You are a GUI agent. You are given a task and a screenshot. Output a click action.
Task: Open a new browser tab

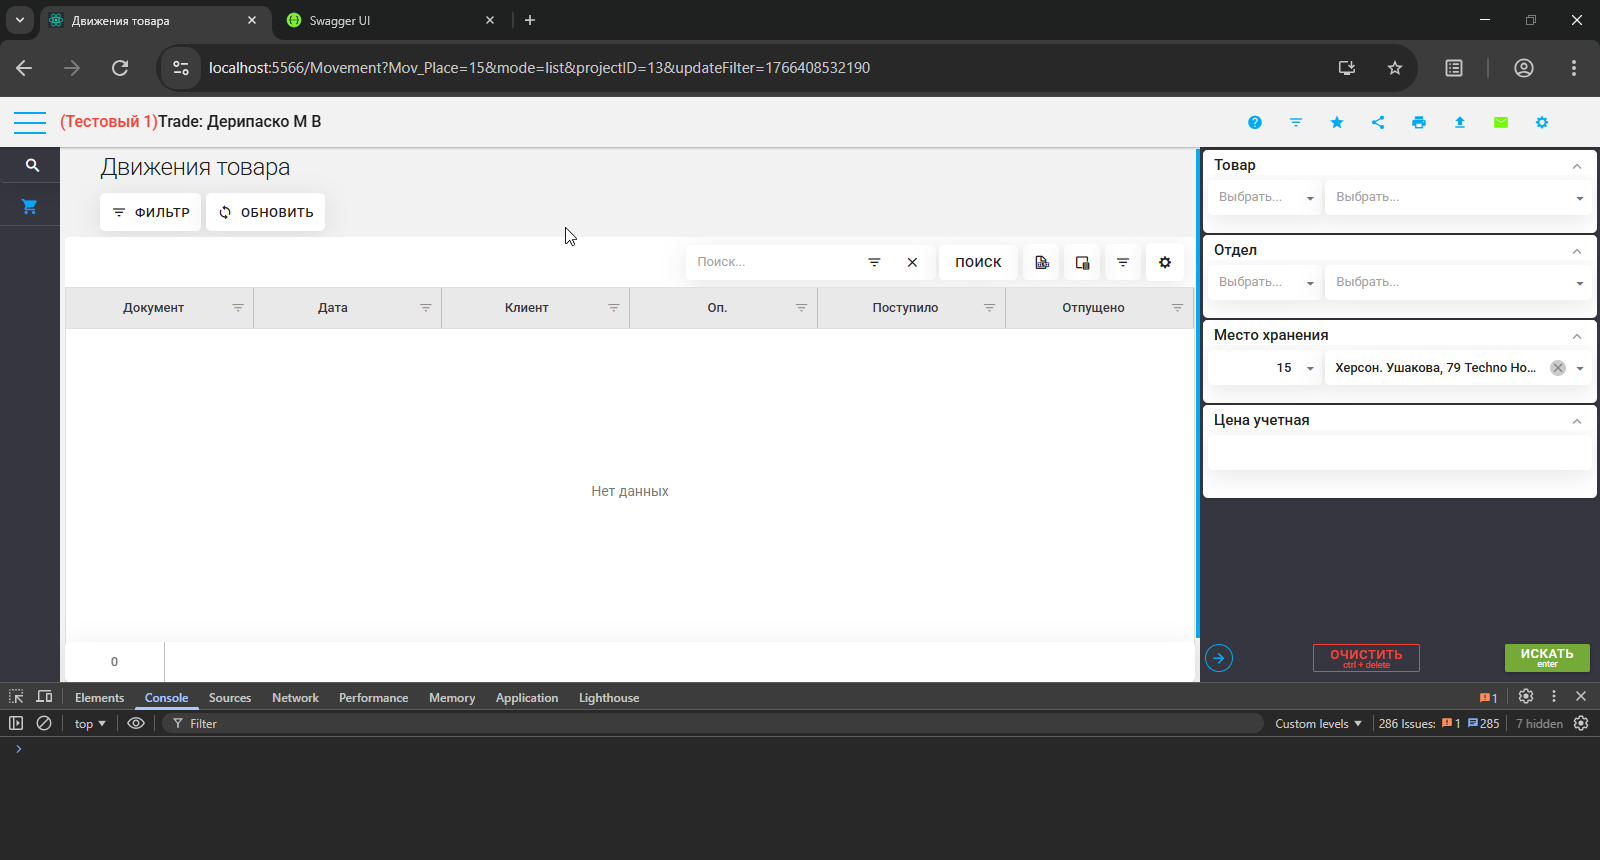[530, 20]
